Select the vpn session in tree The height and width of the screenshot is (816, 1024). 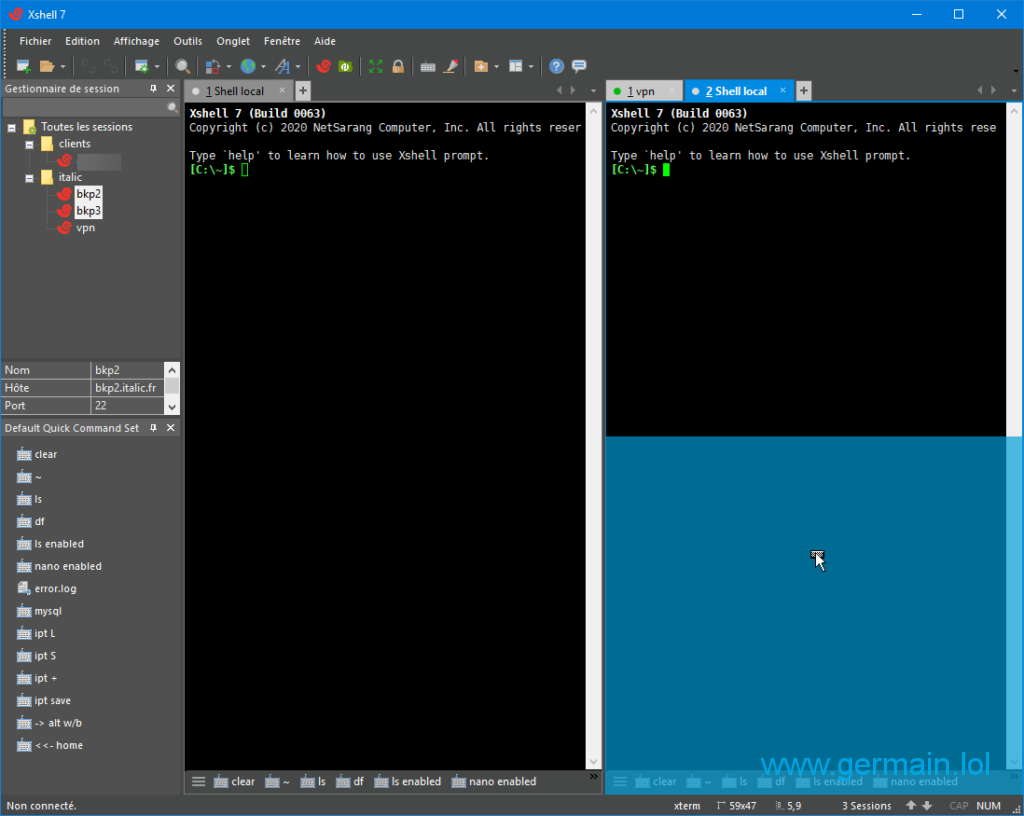[x=85, y=227]
